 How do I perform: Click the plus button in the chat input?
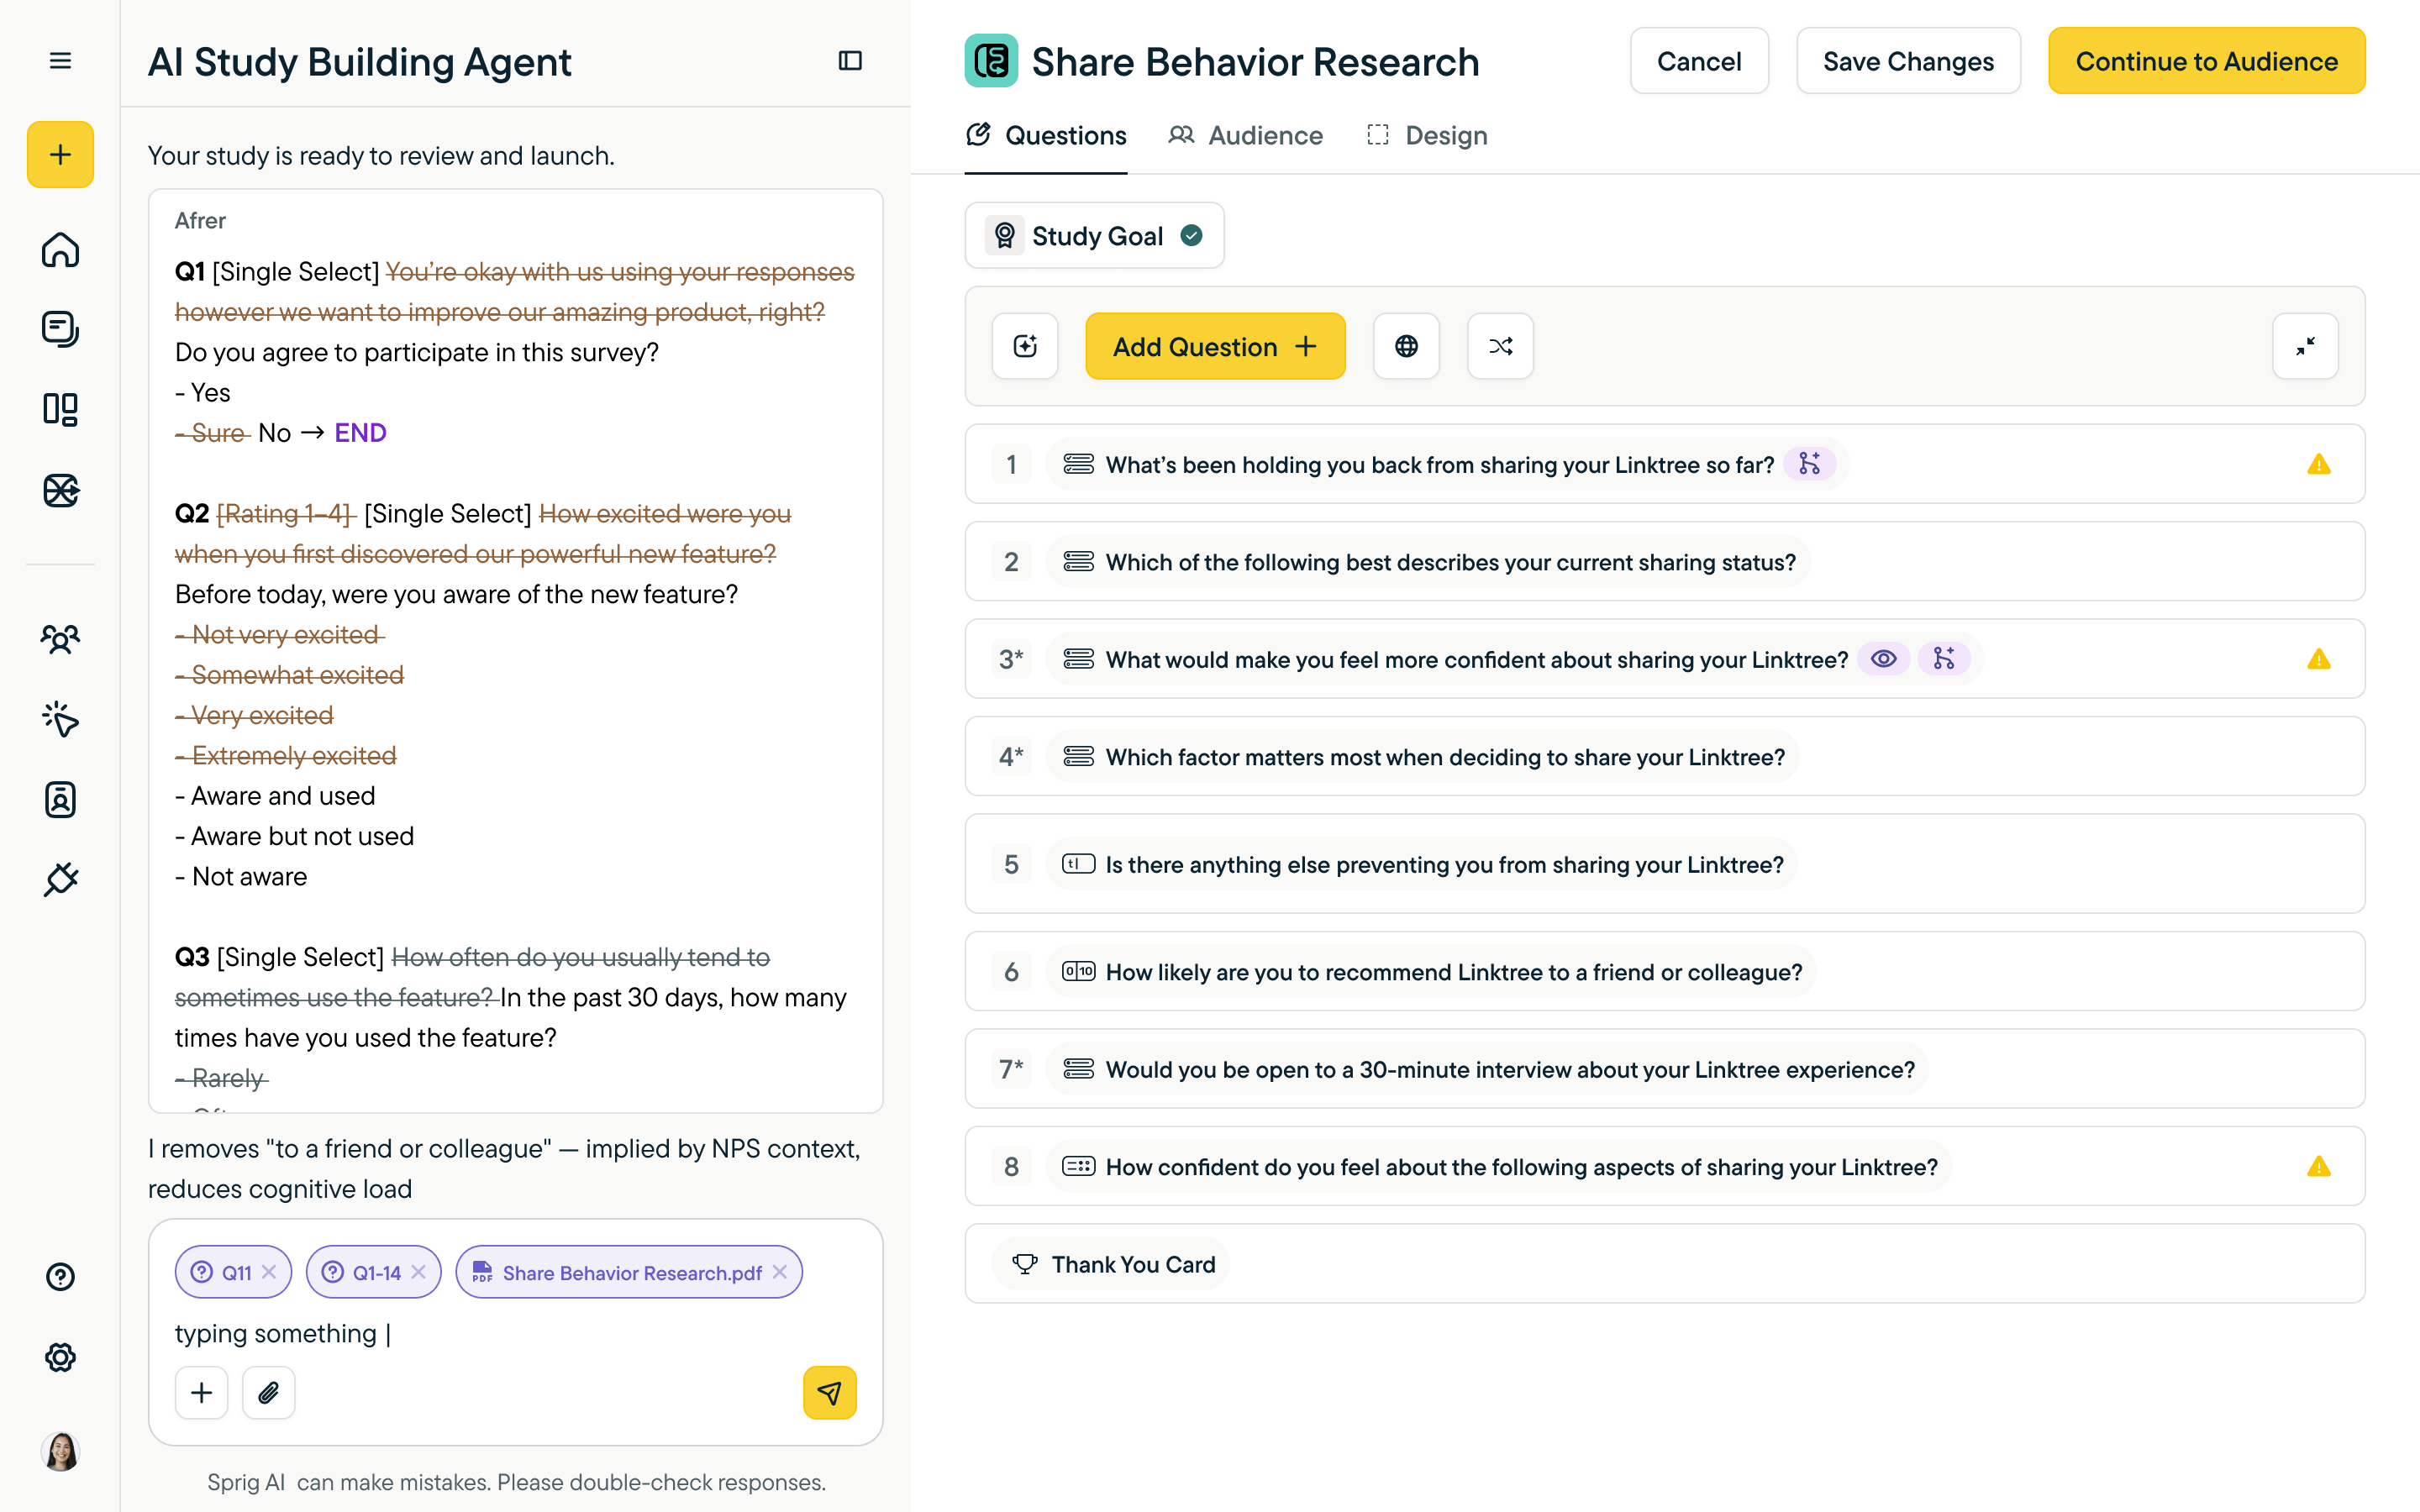coord(201,1392)
